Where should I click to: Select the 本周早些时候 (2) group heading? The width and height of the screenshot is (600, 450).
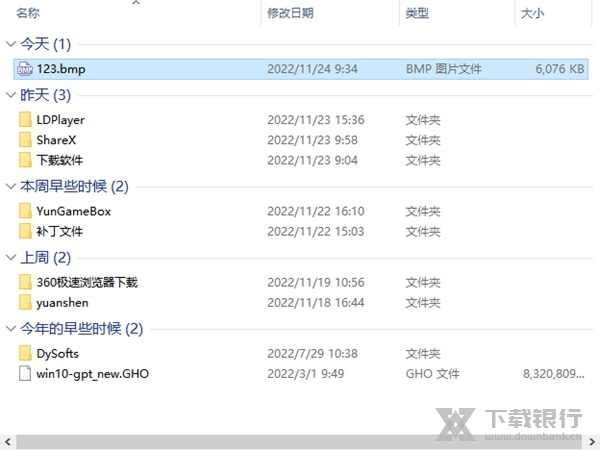pyautogui.click(x=74, y=186)
